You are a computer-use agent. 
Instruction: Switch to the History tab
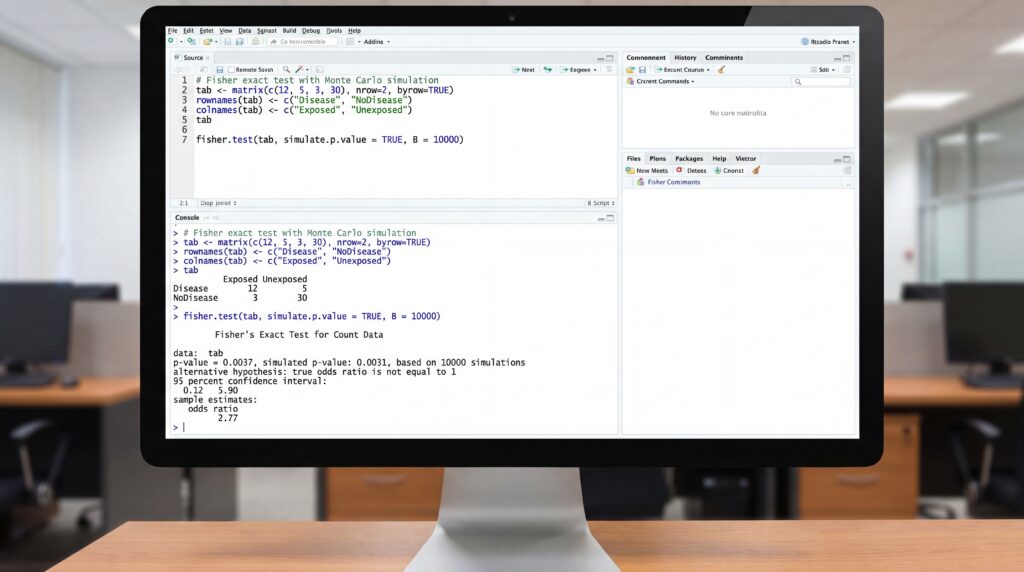(685, 57)
